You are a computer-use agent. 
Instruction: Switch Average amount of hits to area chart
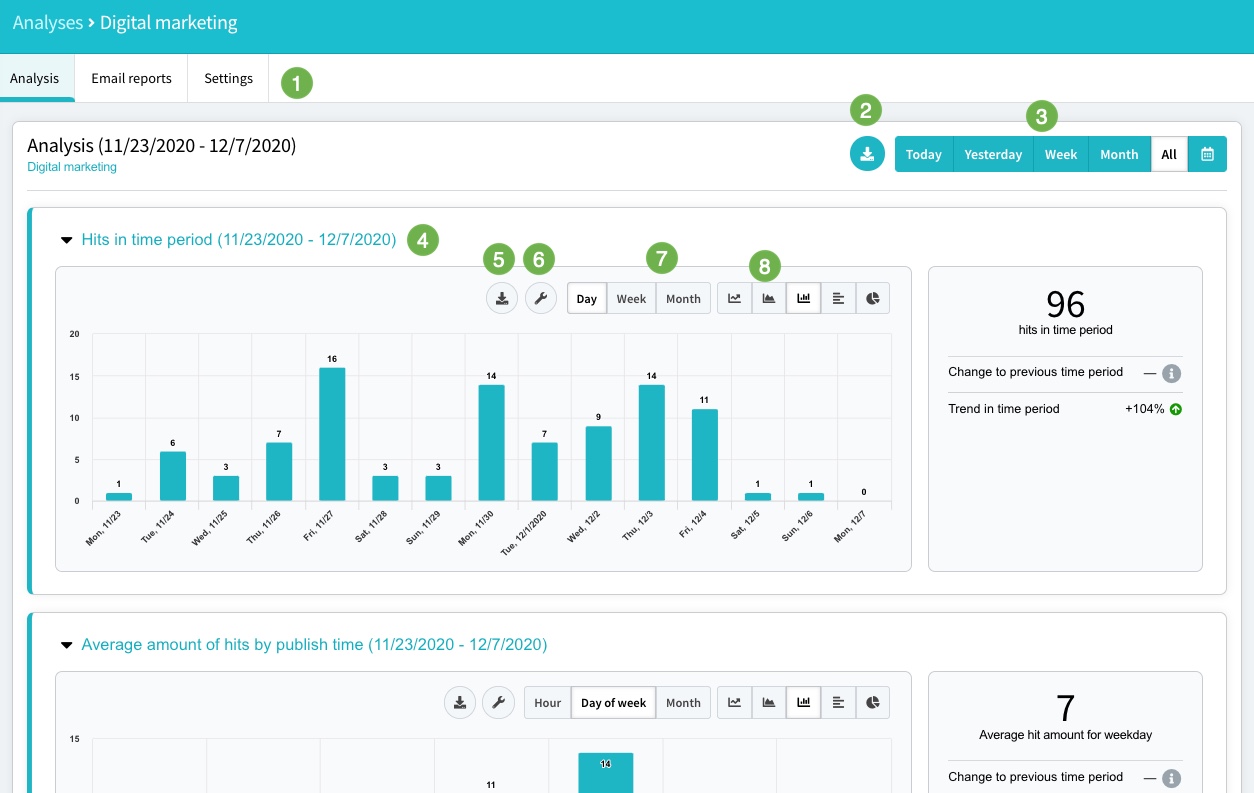coord(769,702)
